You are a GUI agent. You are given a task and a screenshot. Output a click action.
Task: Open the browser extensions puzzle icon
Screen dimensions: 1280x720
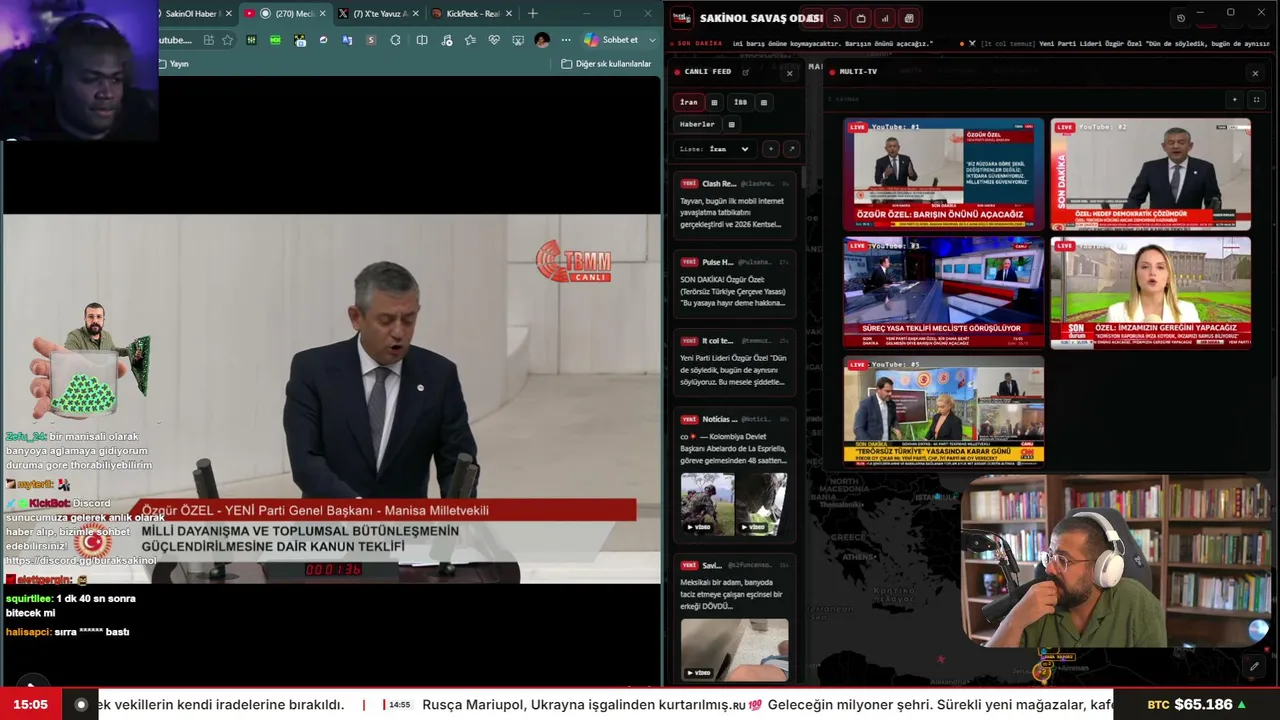395,40
